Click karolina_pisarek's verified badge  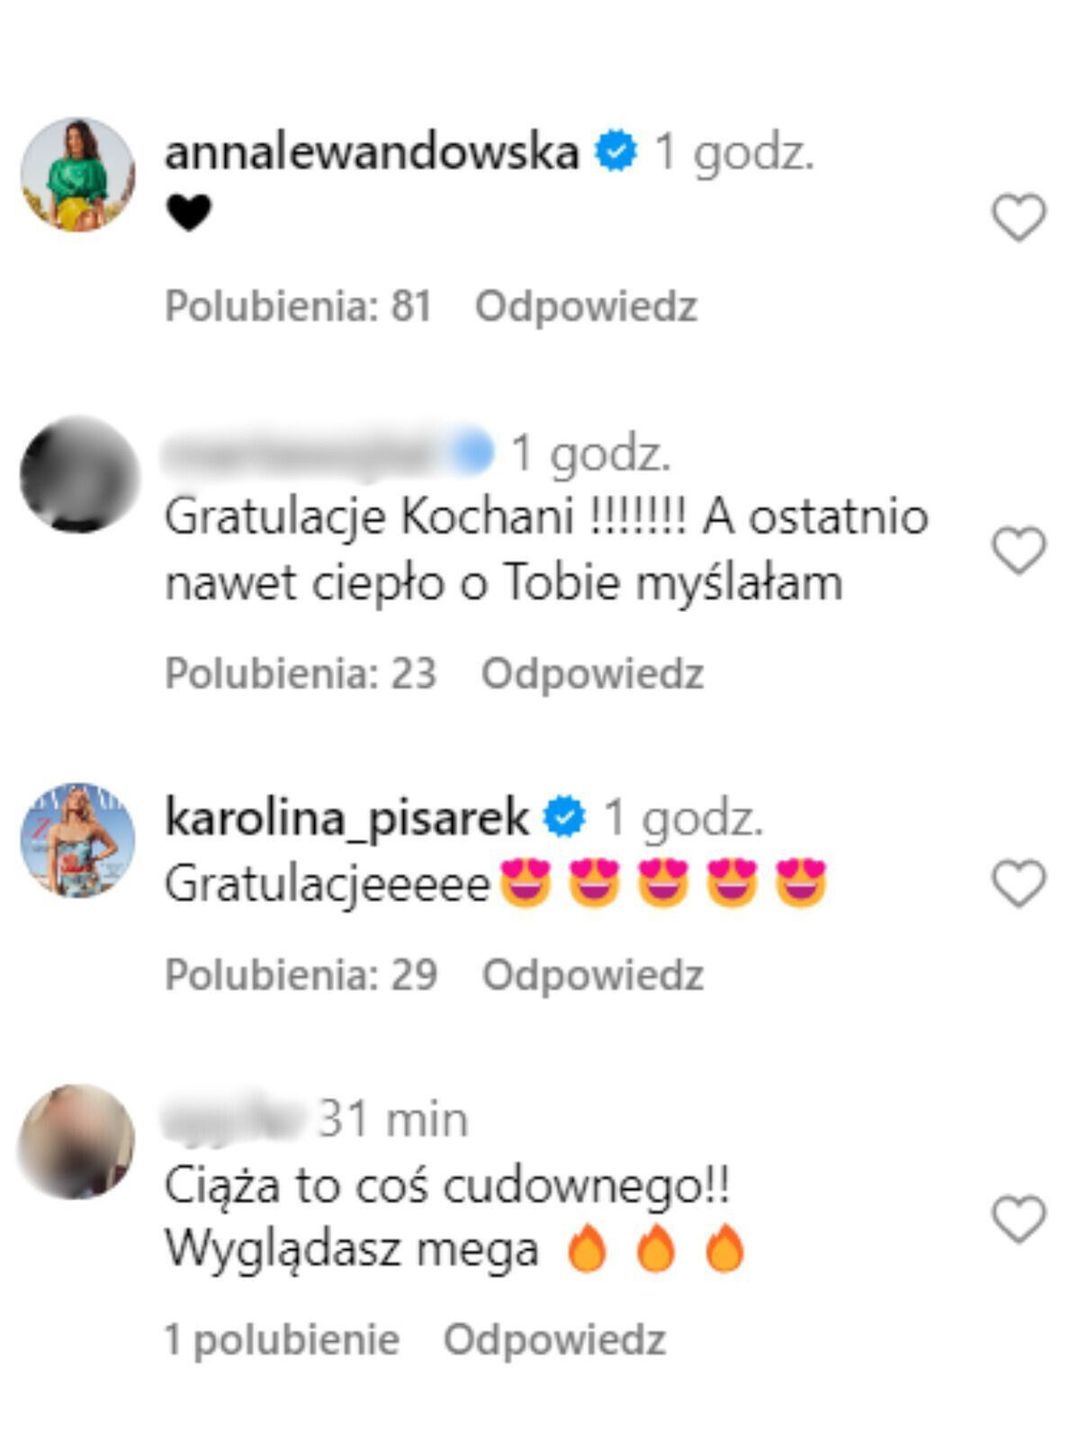point(565,817)
